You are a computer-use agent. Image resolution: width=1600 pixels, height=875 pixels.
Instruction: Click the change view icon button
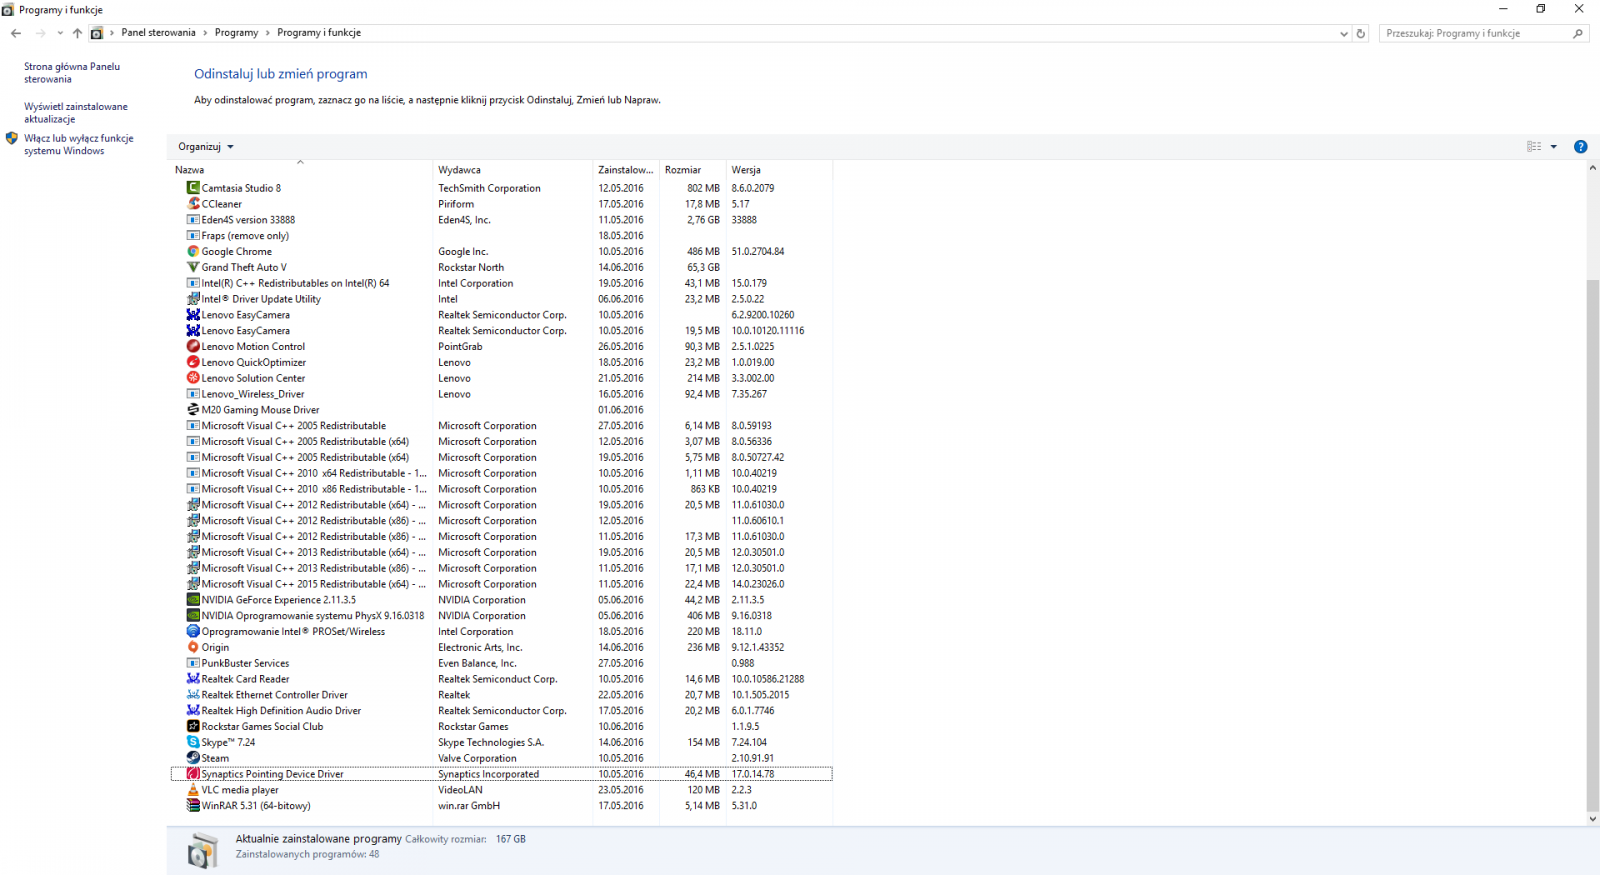[x=1534, y=147]
